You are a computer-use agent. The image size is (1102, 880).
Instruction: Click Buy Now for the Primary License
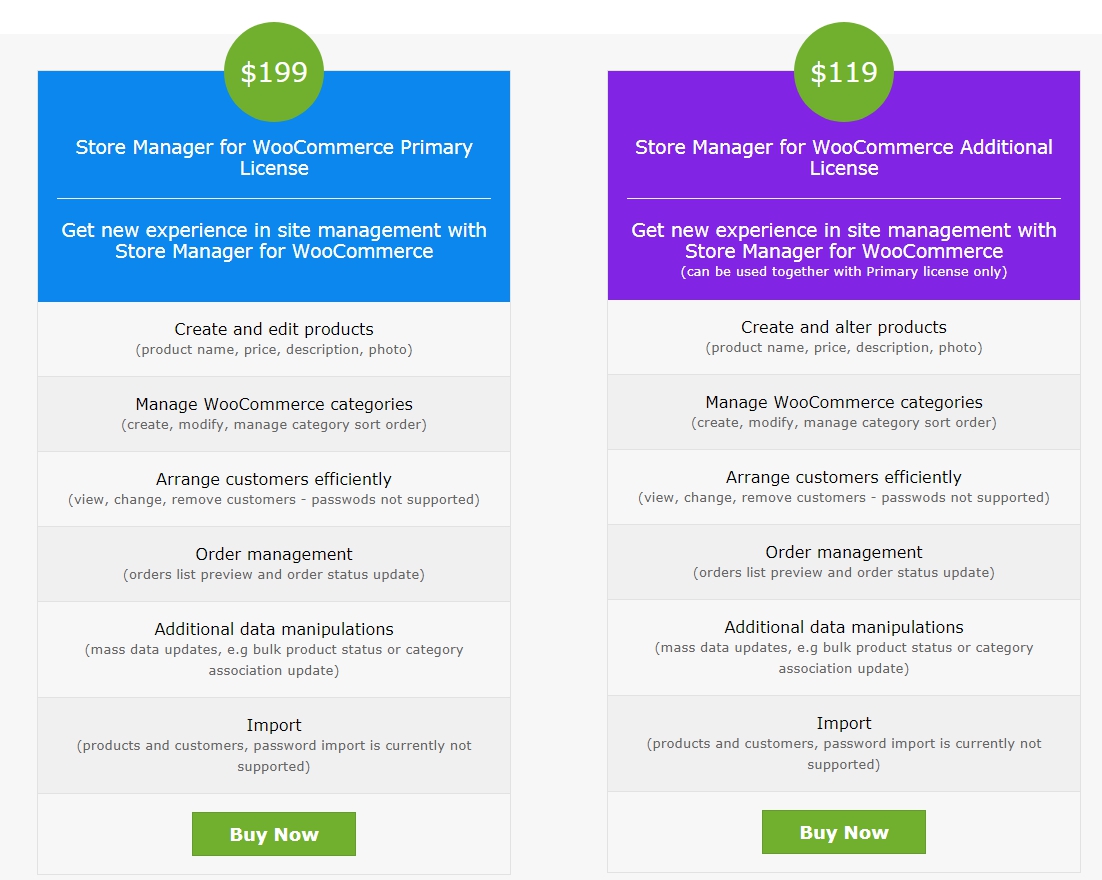[x=274, y=834]
